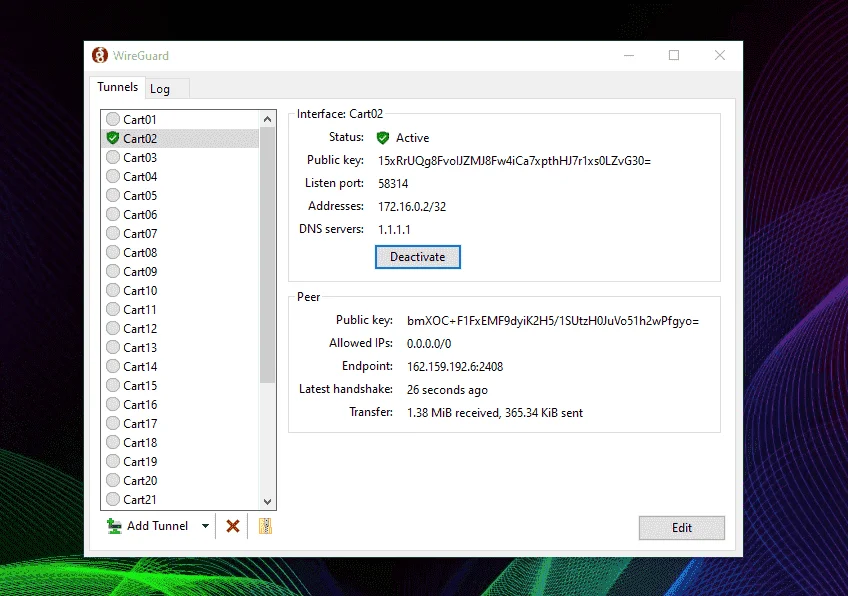Screen dimensions: 848x596
Task: Select the Cart09 tunnel
Action: (x=180, y=271)
